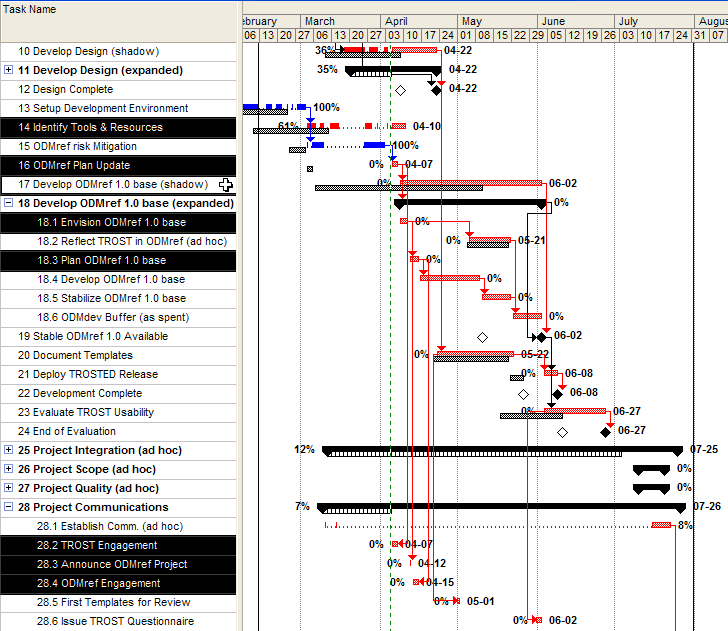The width and height of the screenshot is (728, 631).
Task: Collapse the 18 Develop ODMref 1.0 base group
Action: coord(9,203)
